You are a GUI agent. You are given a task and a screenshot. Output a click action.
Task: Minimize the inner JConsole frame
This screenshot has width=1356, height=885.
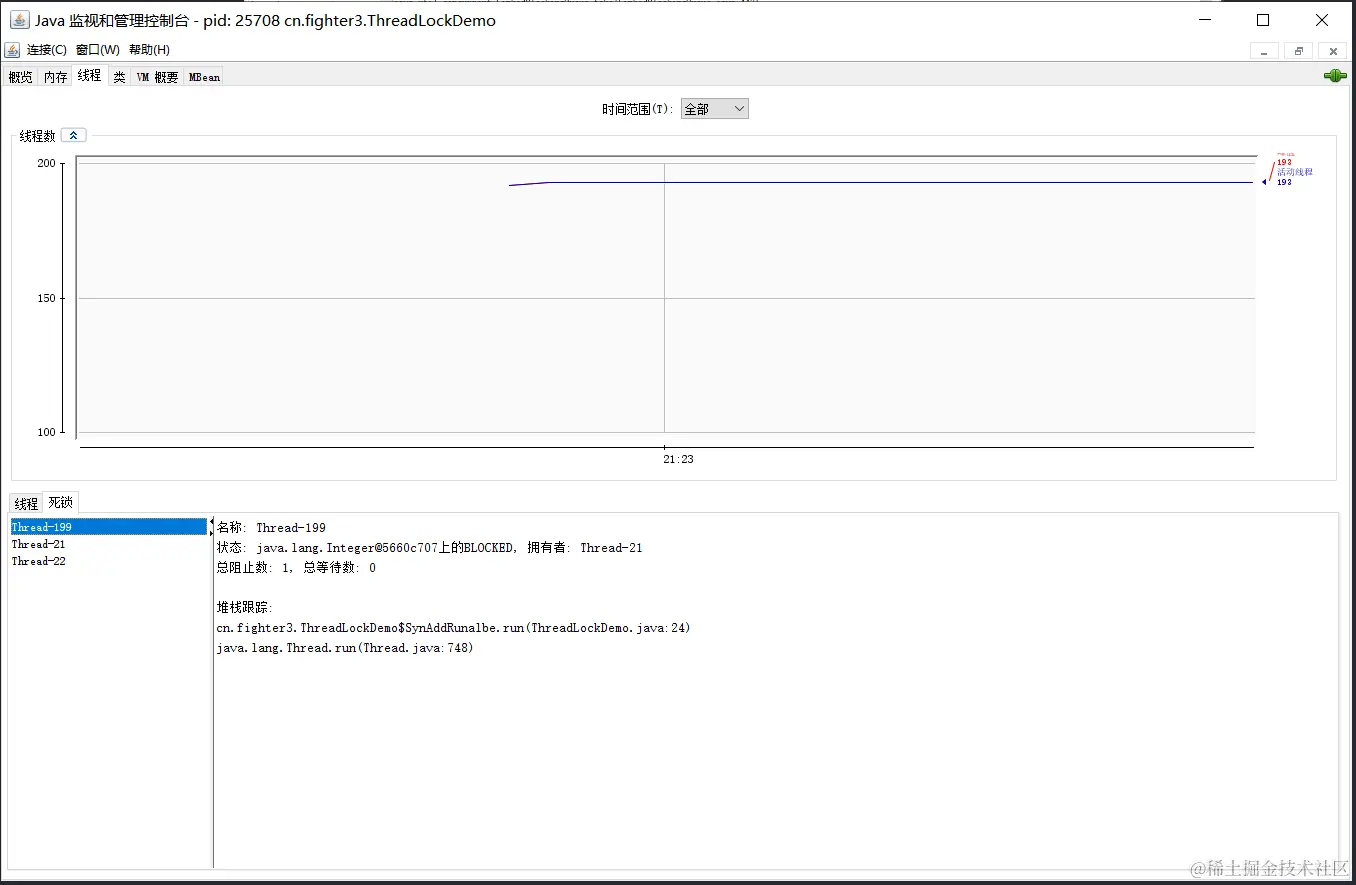point(1264,51)
